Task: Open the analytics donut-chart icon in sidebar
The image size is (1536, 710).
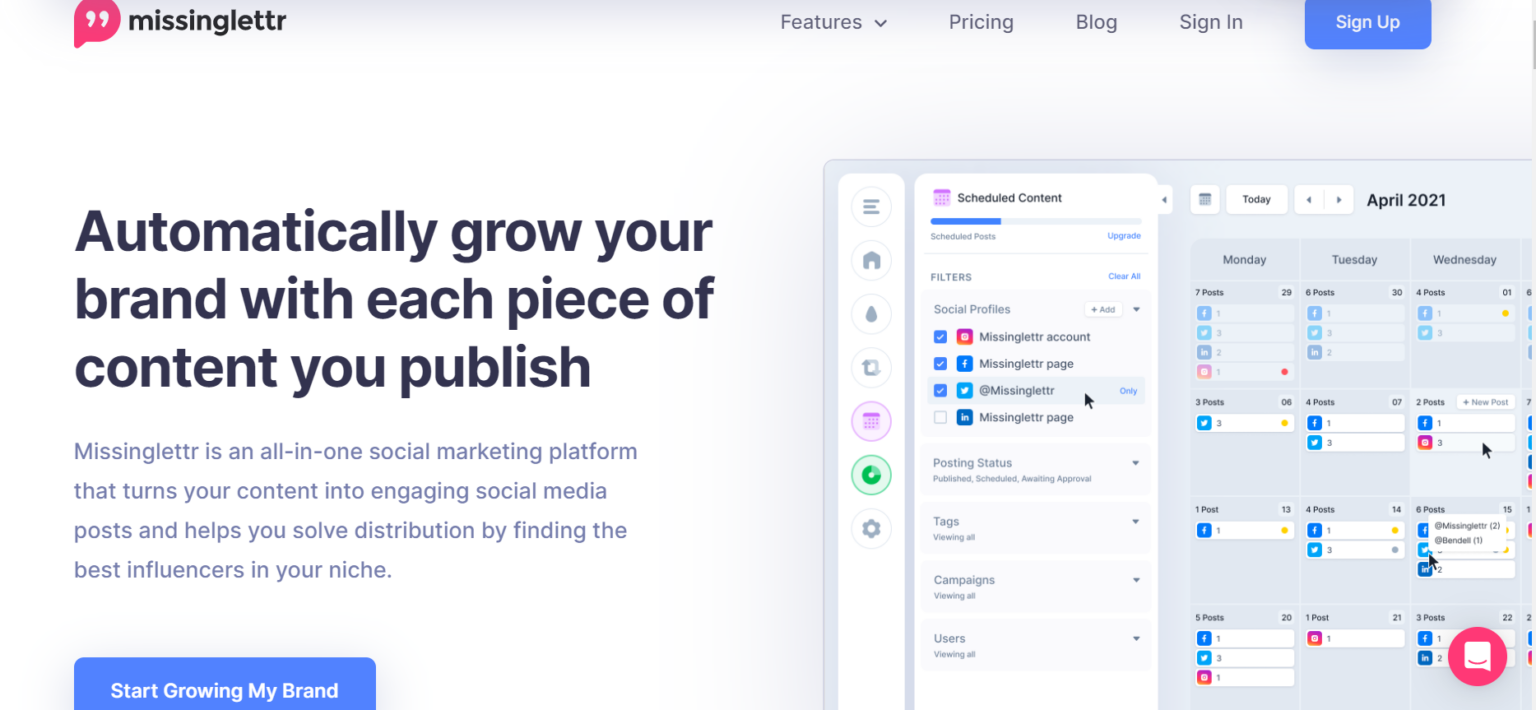Action: (x=870, y=474)
